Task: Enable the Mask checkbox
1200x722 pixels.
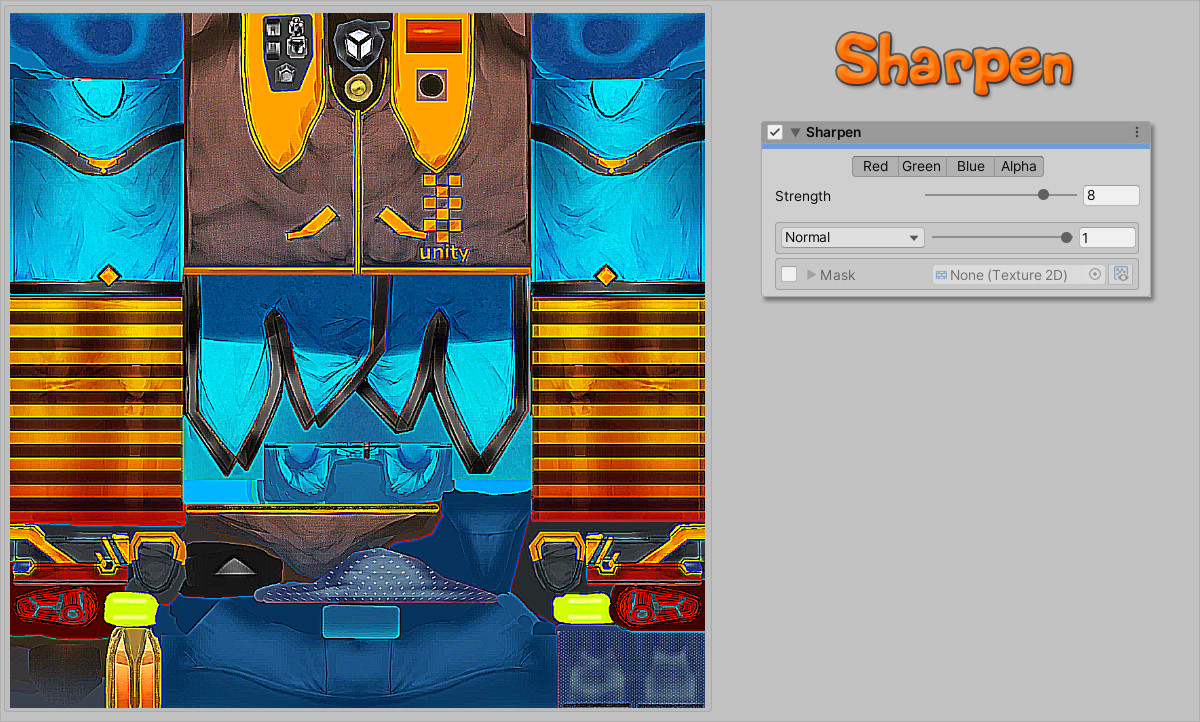Action: coord(789,274)
